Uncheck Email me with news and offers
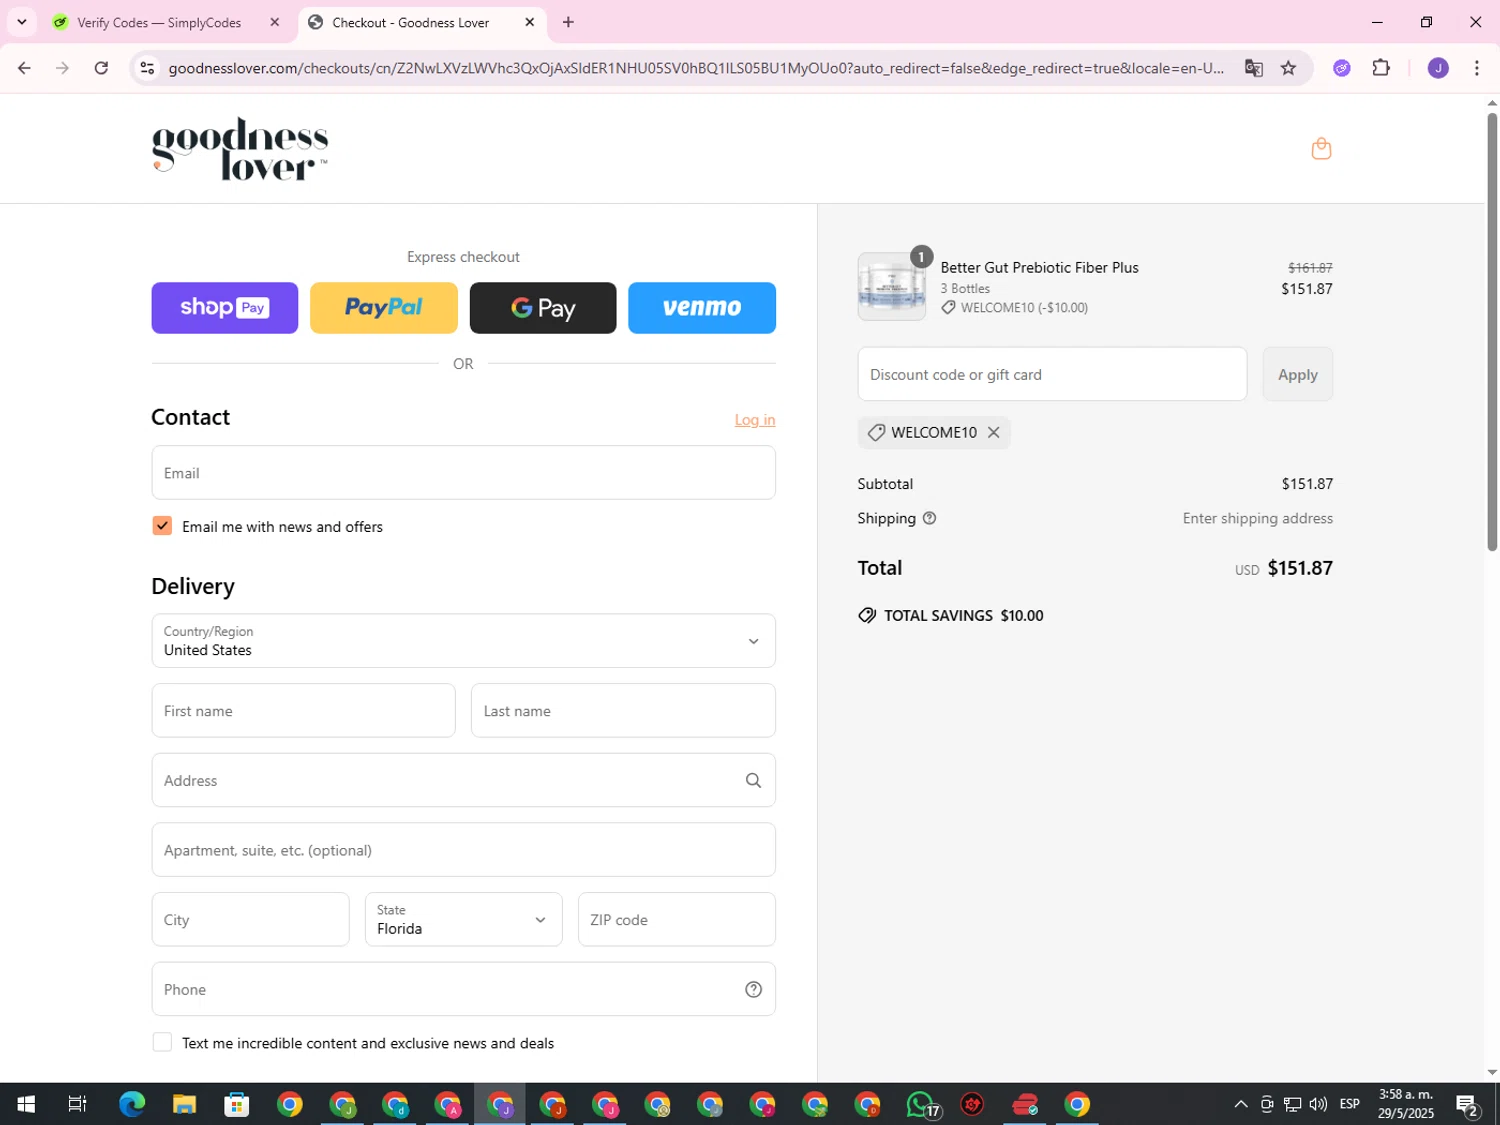The height and width of the screenshot is (1125, 1500). click(162, 526)
